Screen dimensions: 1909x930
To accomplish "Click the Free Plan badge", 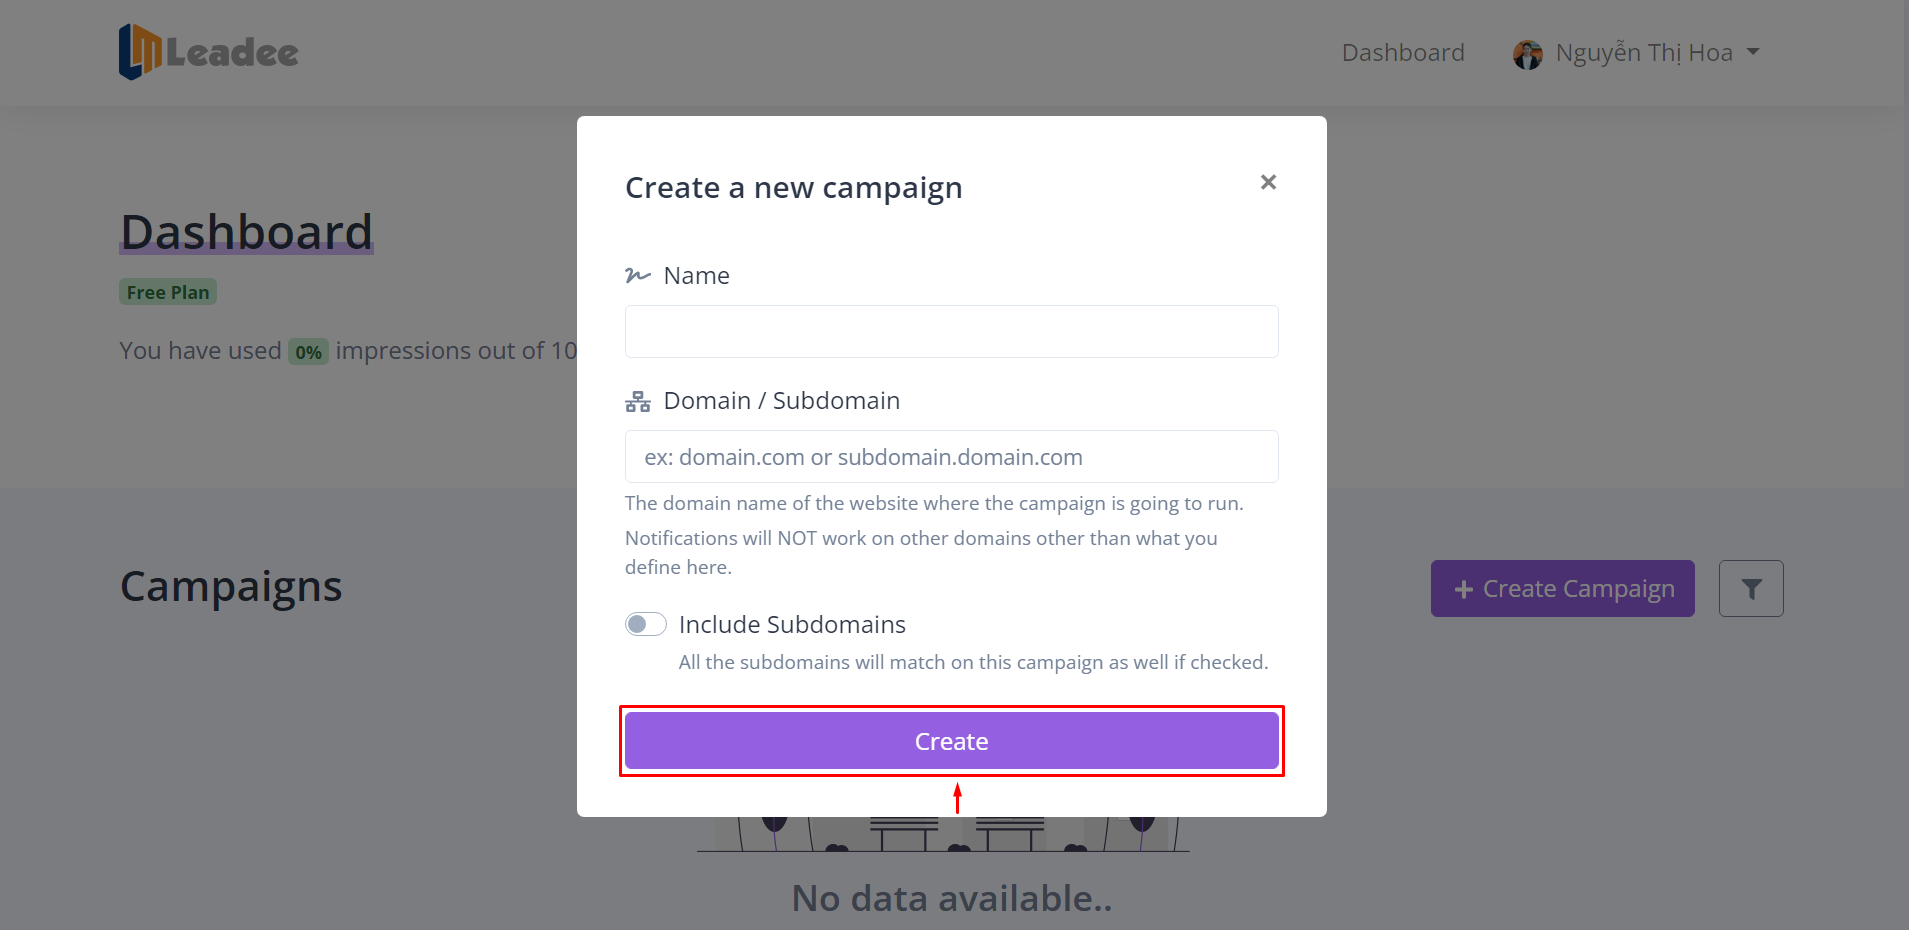I will 168,292.
